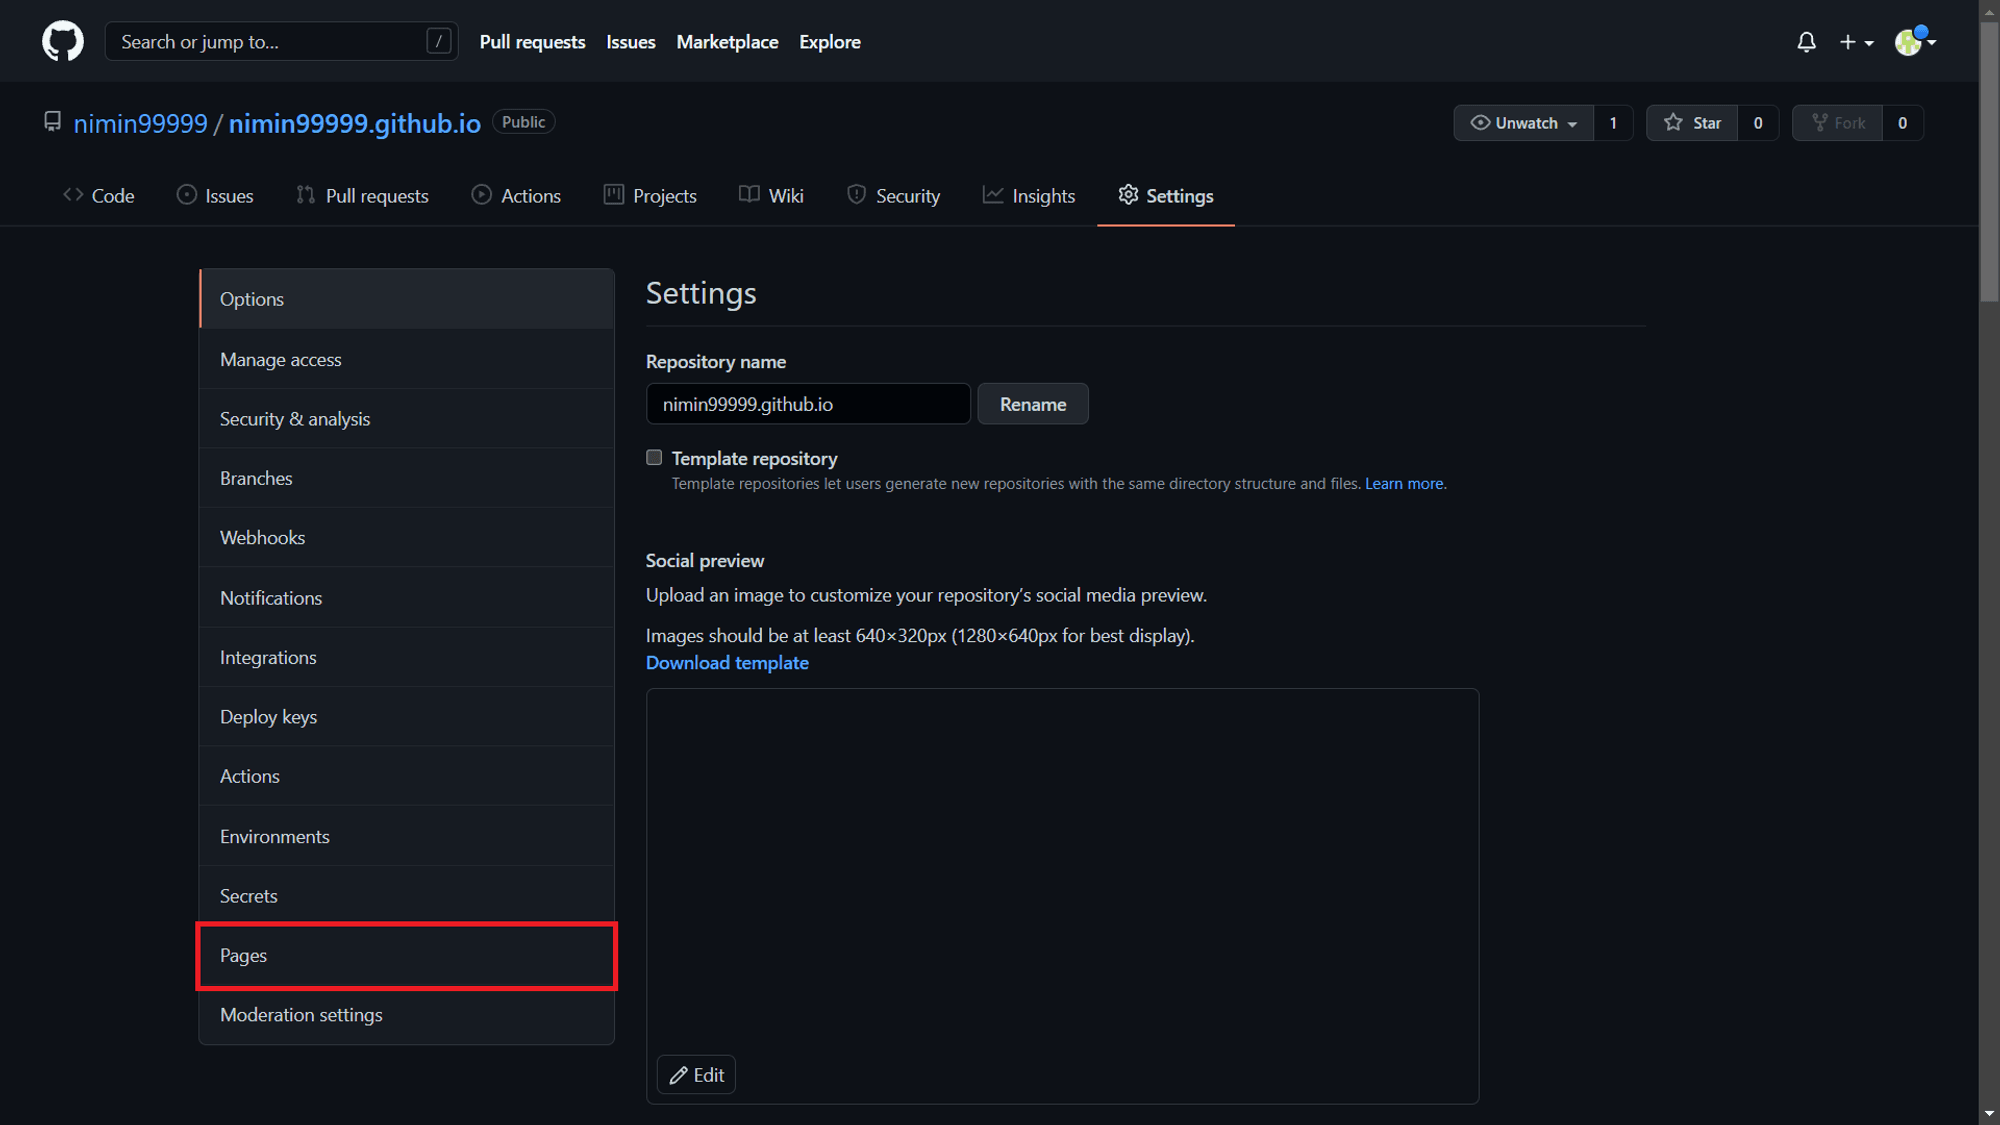Click the page vertical scrollbar thumb
Viewport: 2000px width, 1125px height.
(1988, 162)
